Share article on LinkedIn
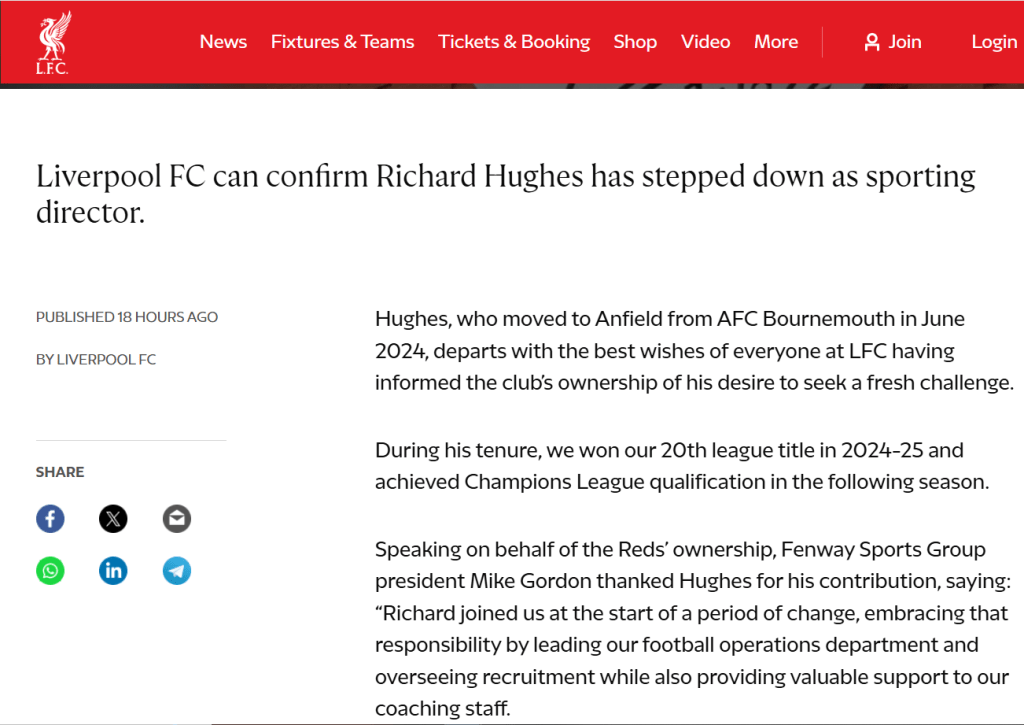The width and height of the screenshot is (1024, 725). (113, 571)
